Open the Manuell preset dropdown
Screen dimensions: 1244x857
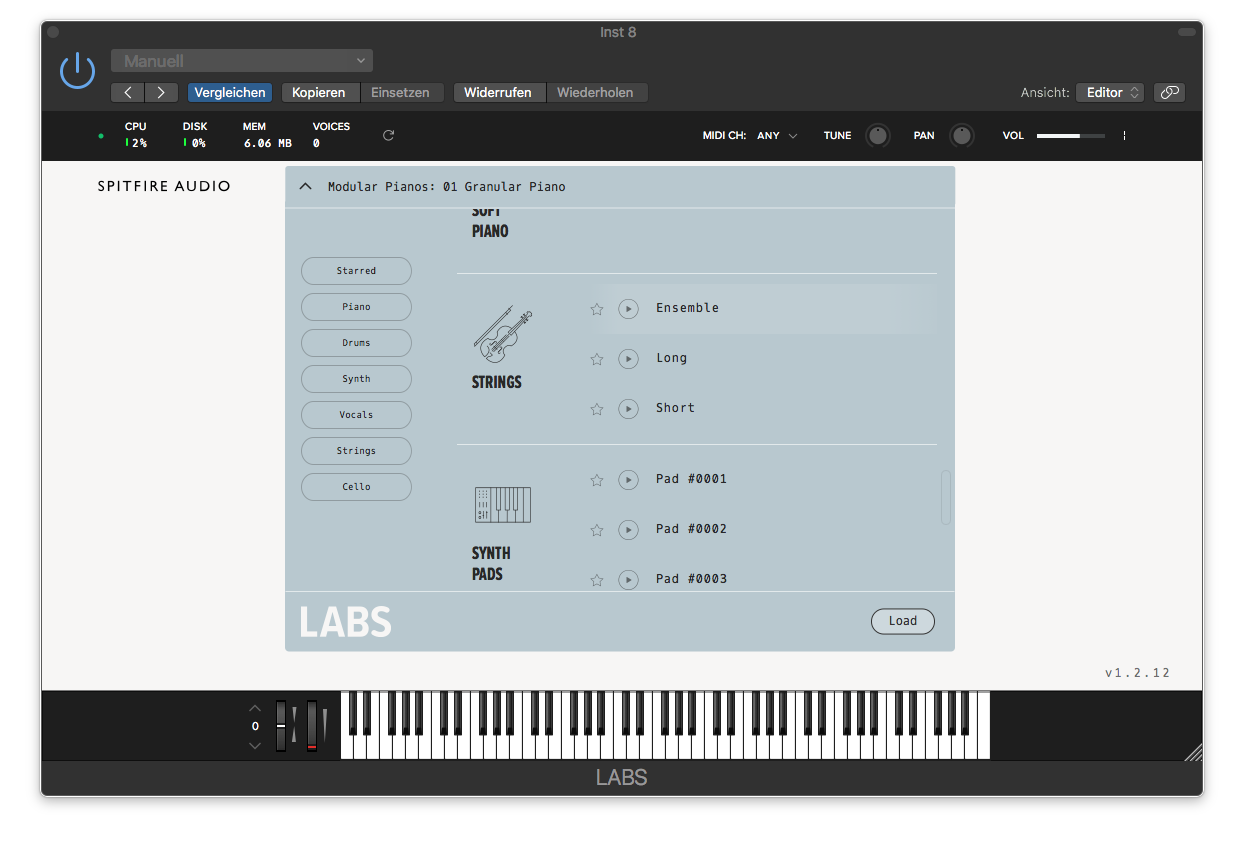click(242, 61)
